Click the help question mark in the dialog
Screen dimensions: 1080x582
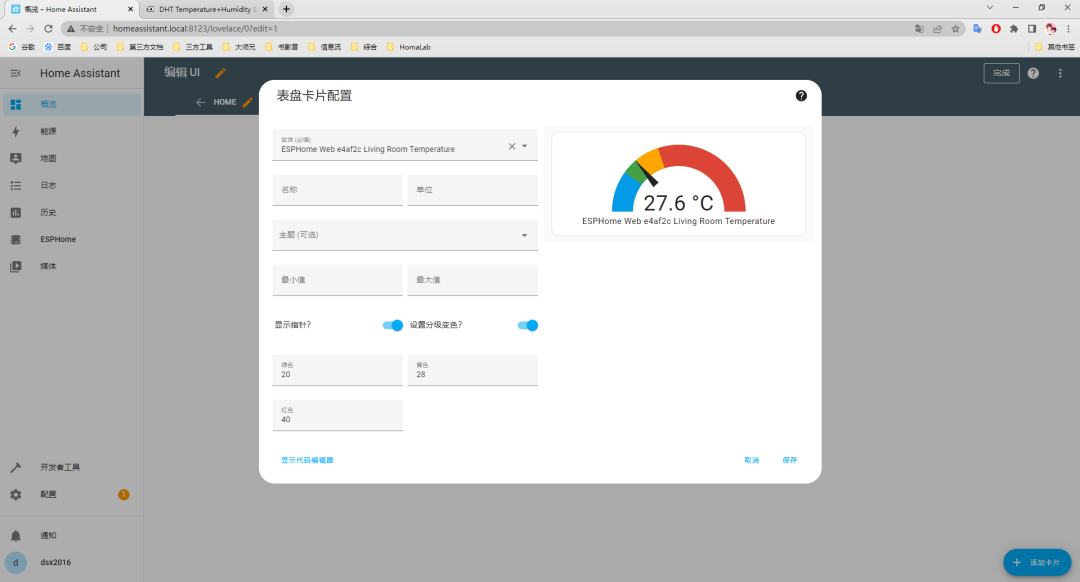pyautogui.click(x=800, y=95)
